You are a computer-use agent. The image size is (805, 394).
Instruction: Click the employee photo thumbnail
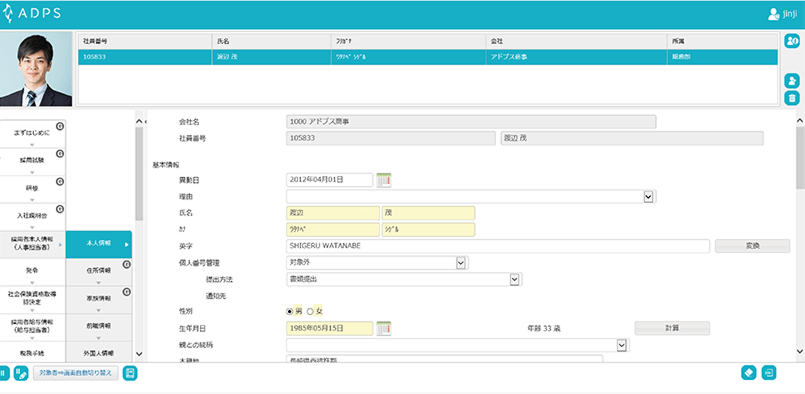coord(36,69)
